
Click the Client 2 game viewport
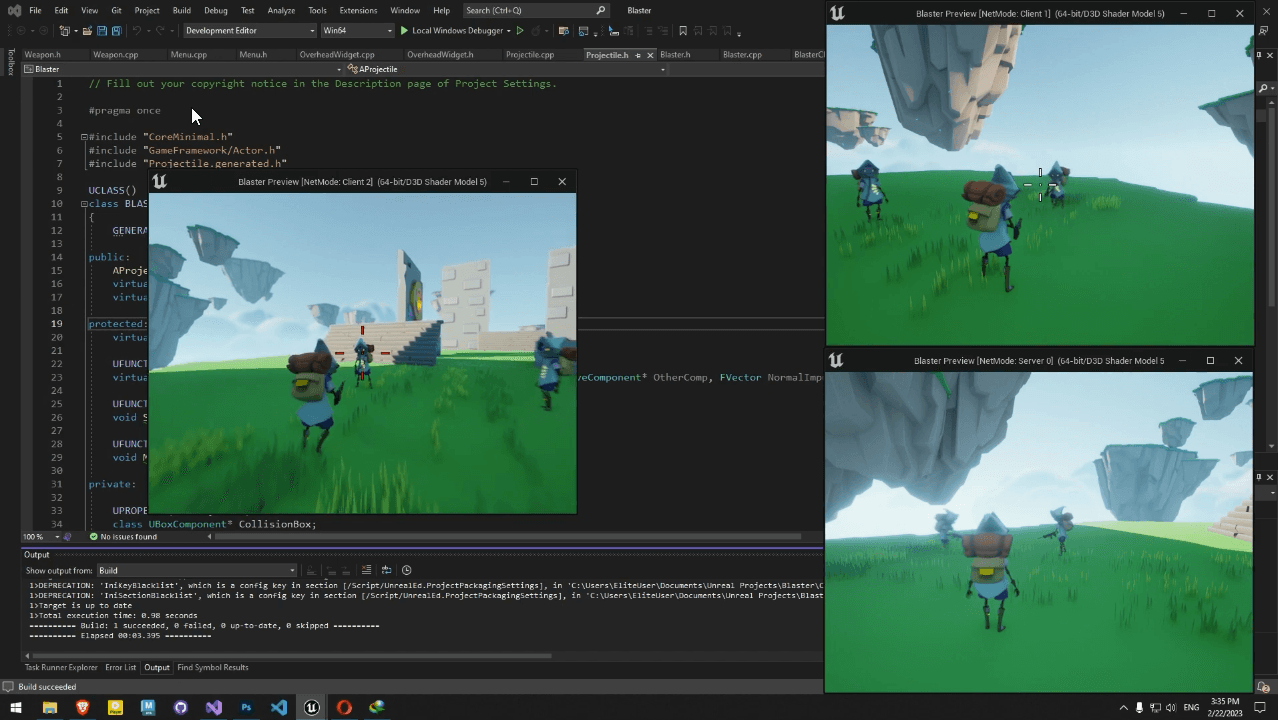pyautogui.click(x=362, y=353)
